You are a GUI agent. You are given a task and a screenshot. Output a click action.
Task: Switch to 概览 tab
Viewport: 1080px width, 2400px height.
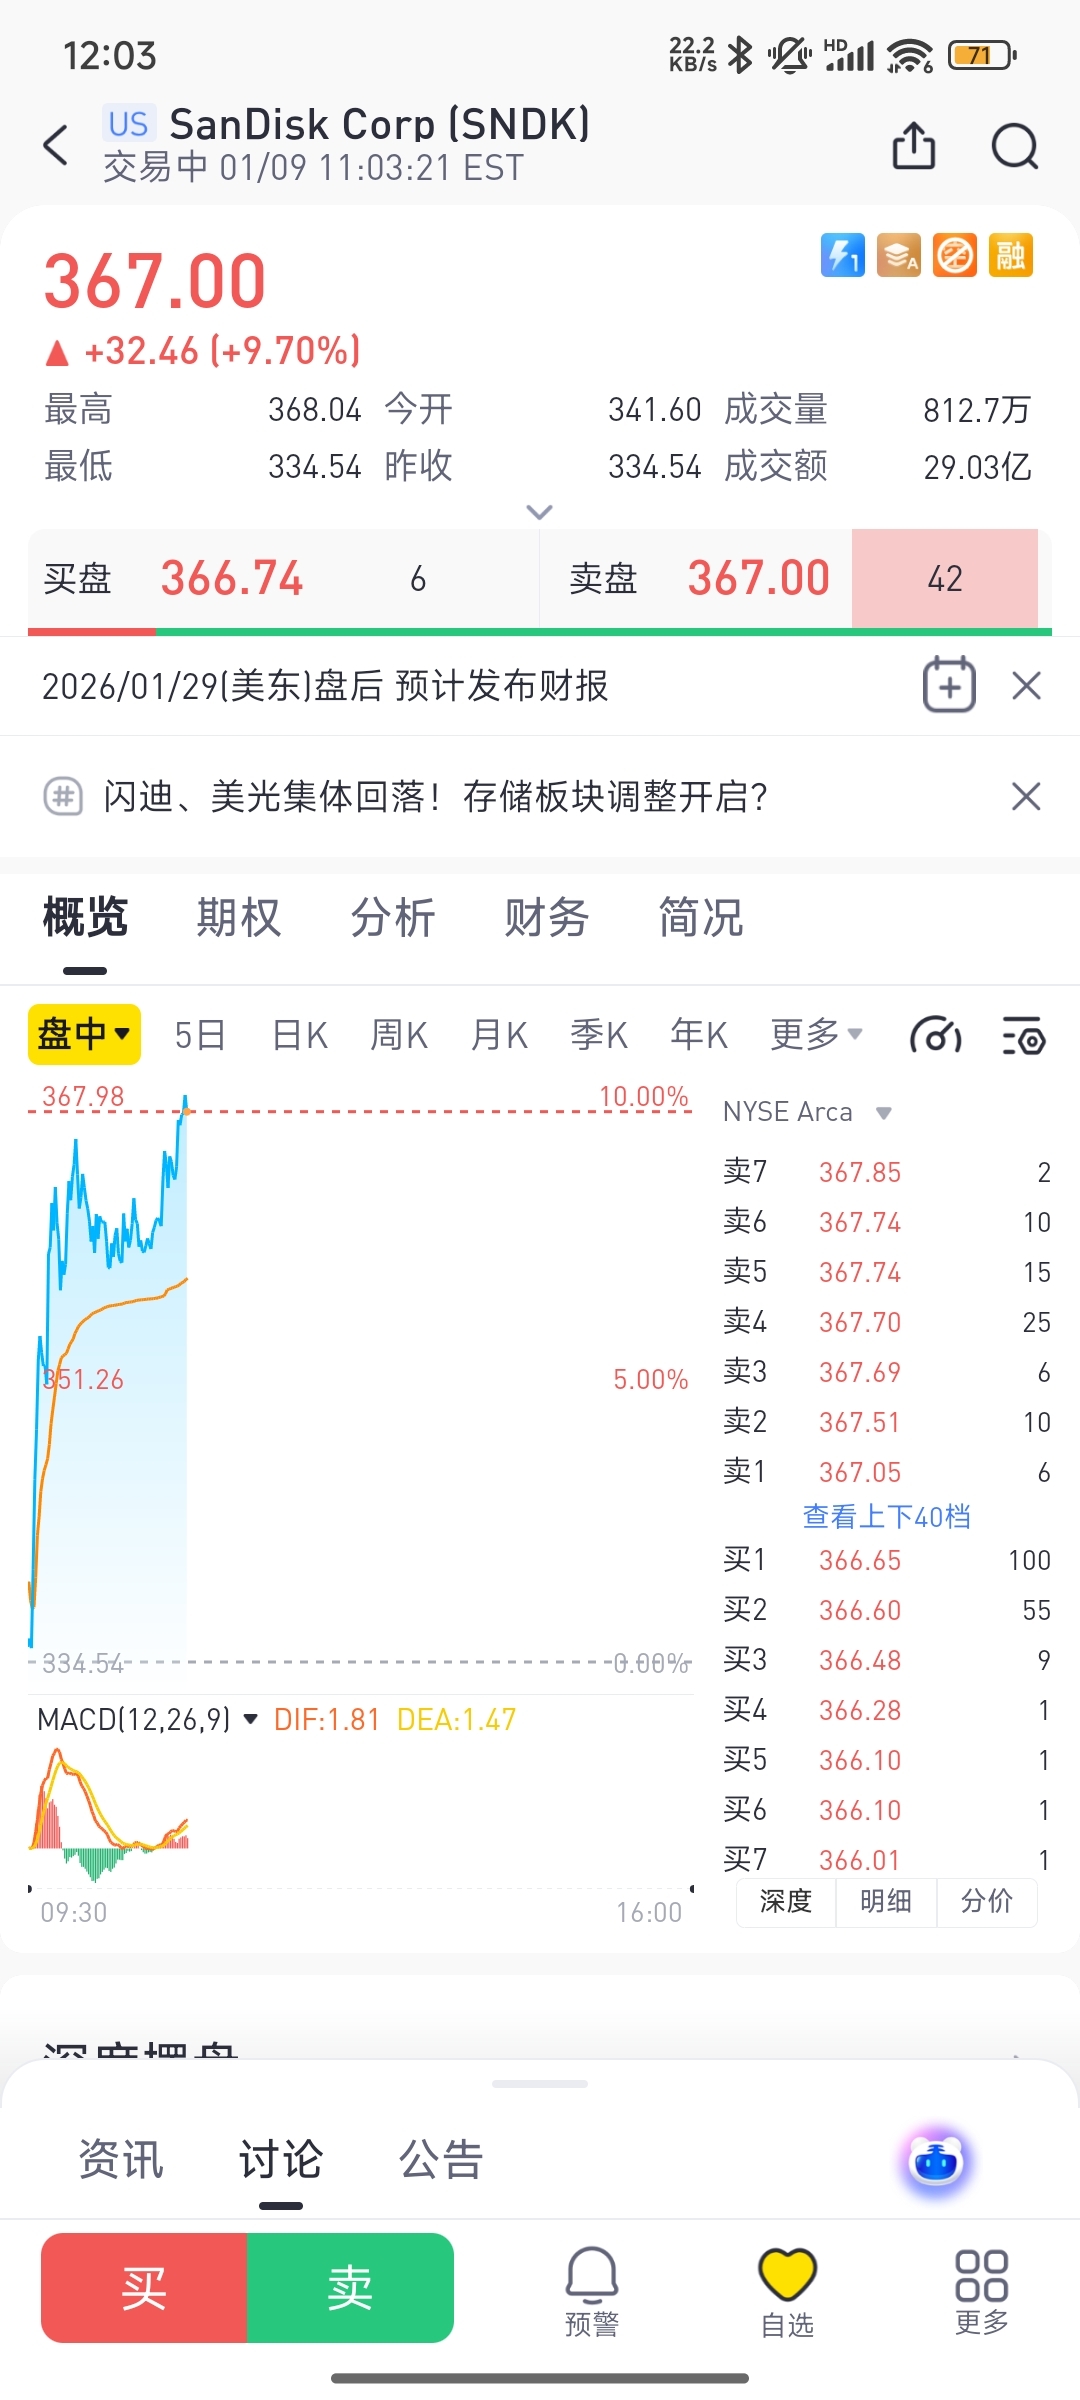[x=85, y=917]
